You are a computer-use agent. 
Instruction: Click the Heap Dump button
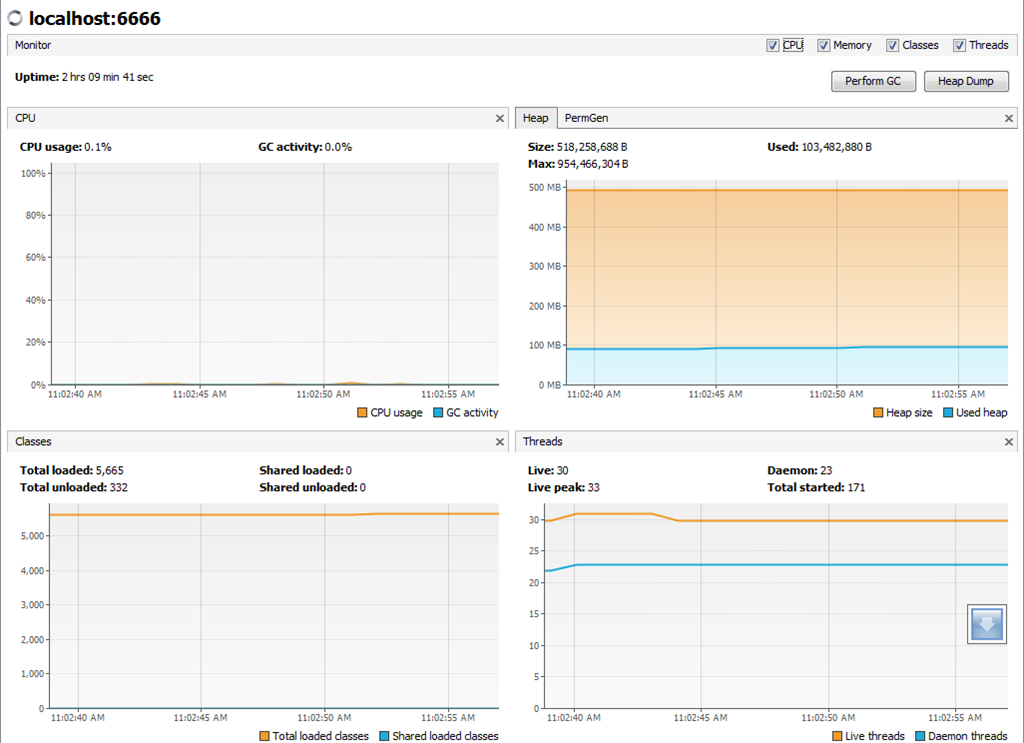(965, 81)
